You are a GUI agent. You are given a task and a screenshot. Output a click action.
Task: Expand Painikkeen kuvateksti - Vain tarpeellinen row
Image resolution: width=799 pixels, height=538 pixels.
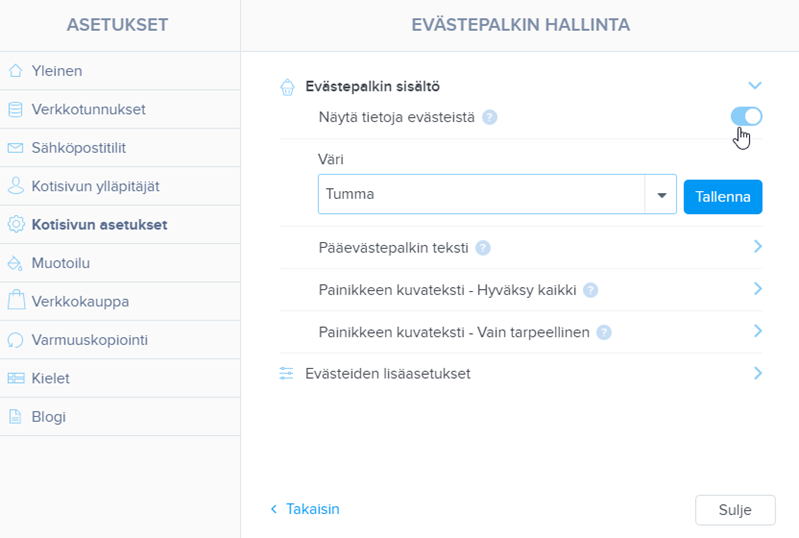757,331
